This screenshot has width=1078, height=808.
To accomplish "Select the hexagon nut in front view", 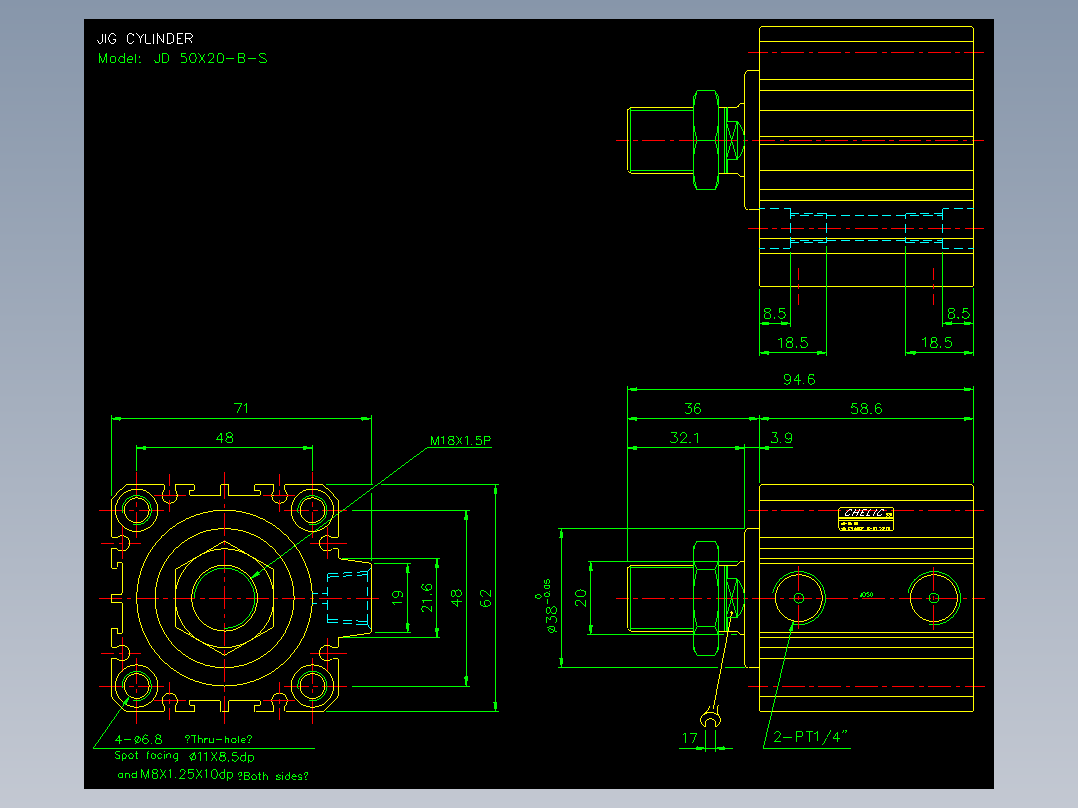I will tap(225, 598).
